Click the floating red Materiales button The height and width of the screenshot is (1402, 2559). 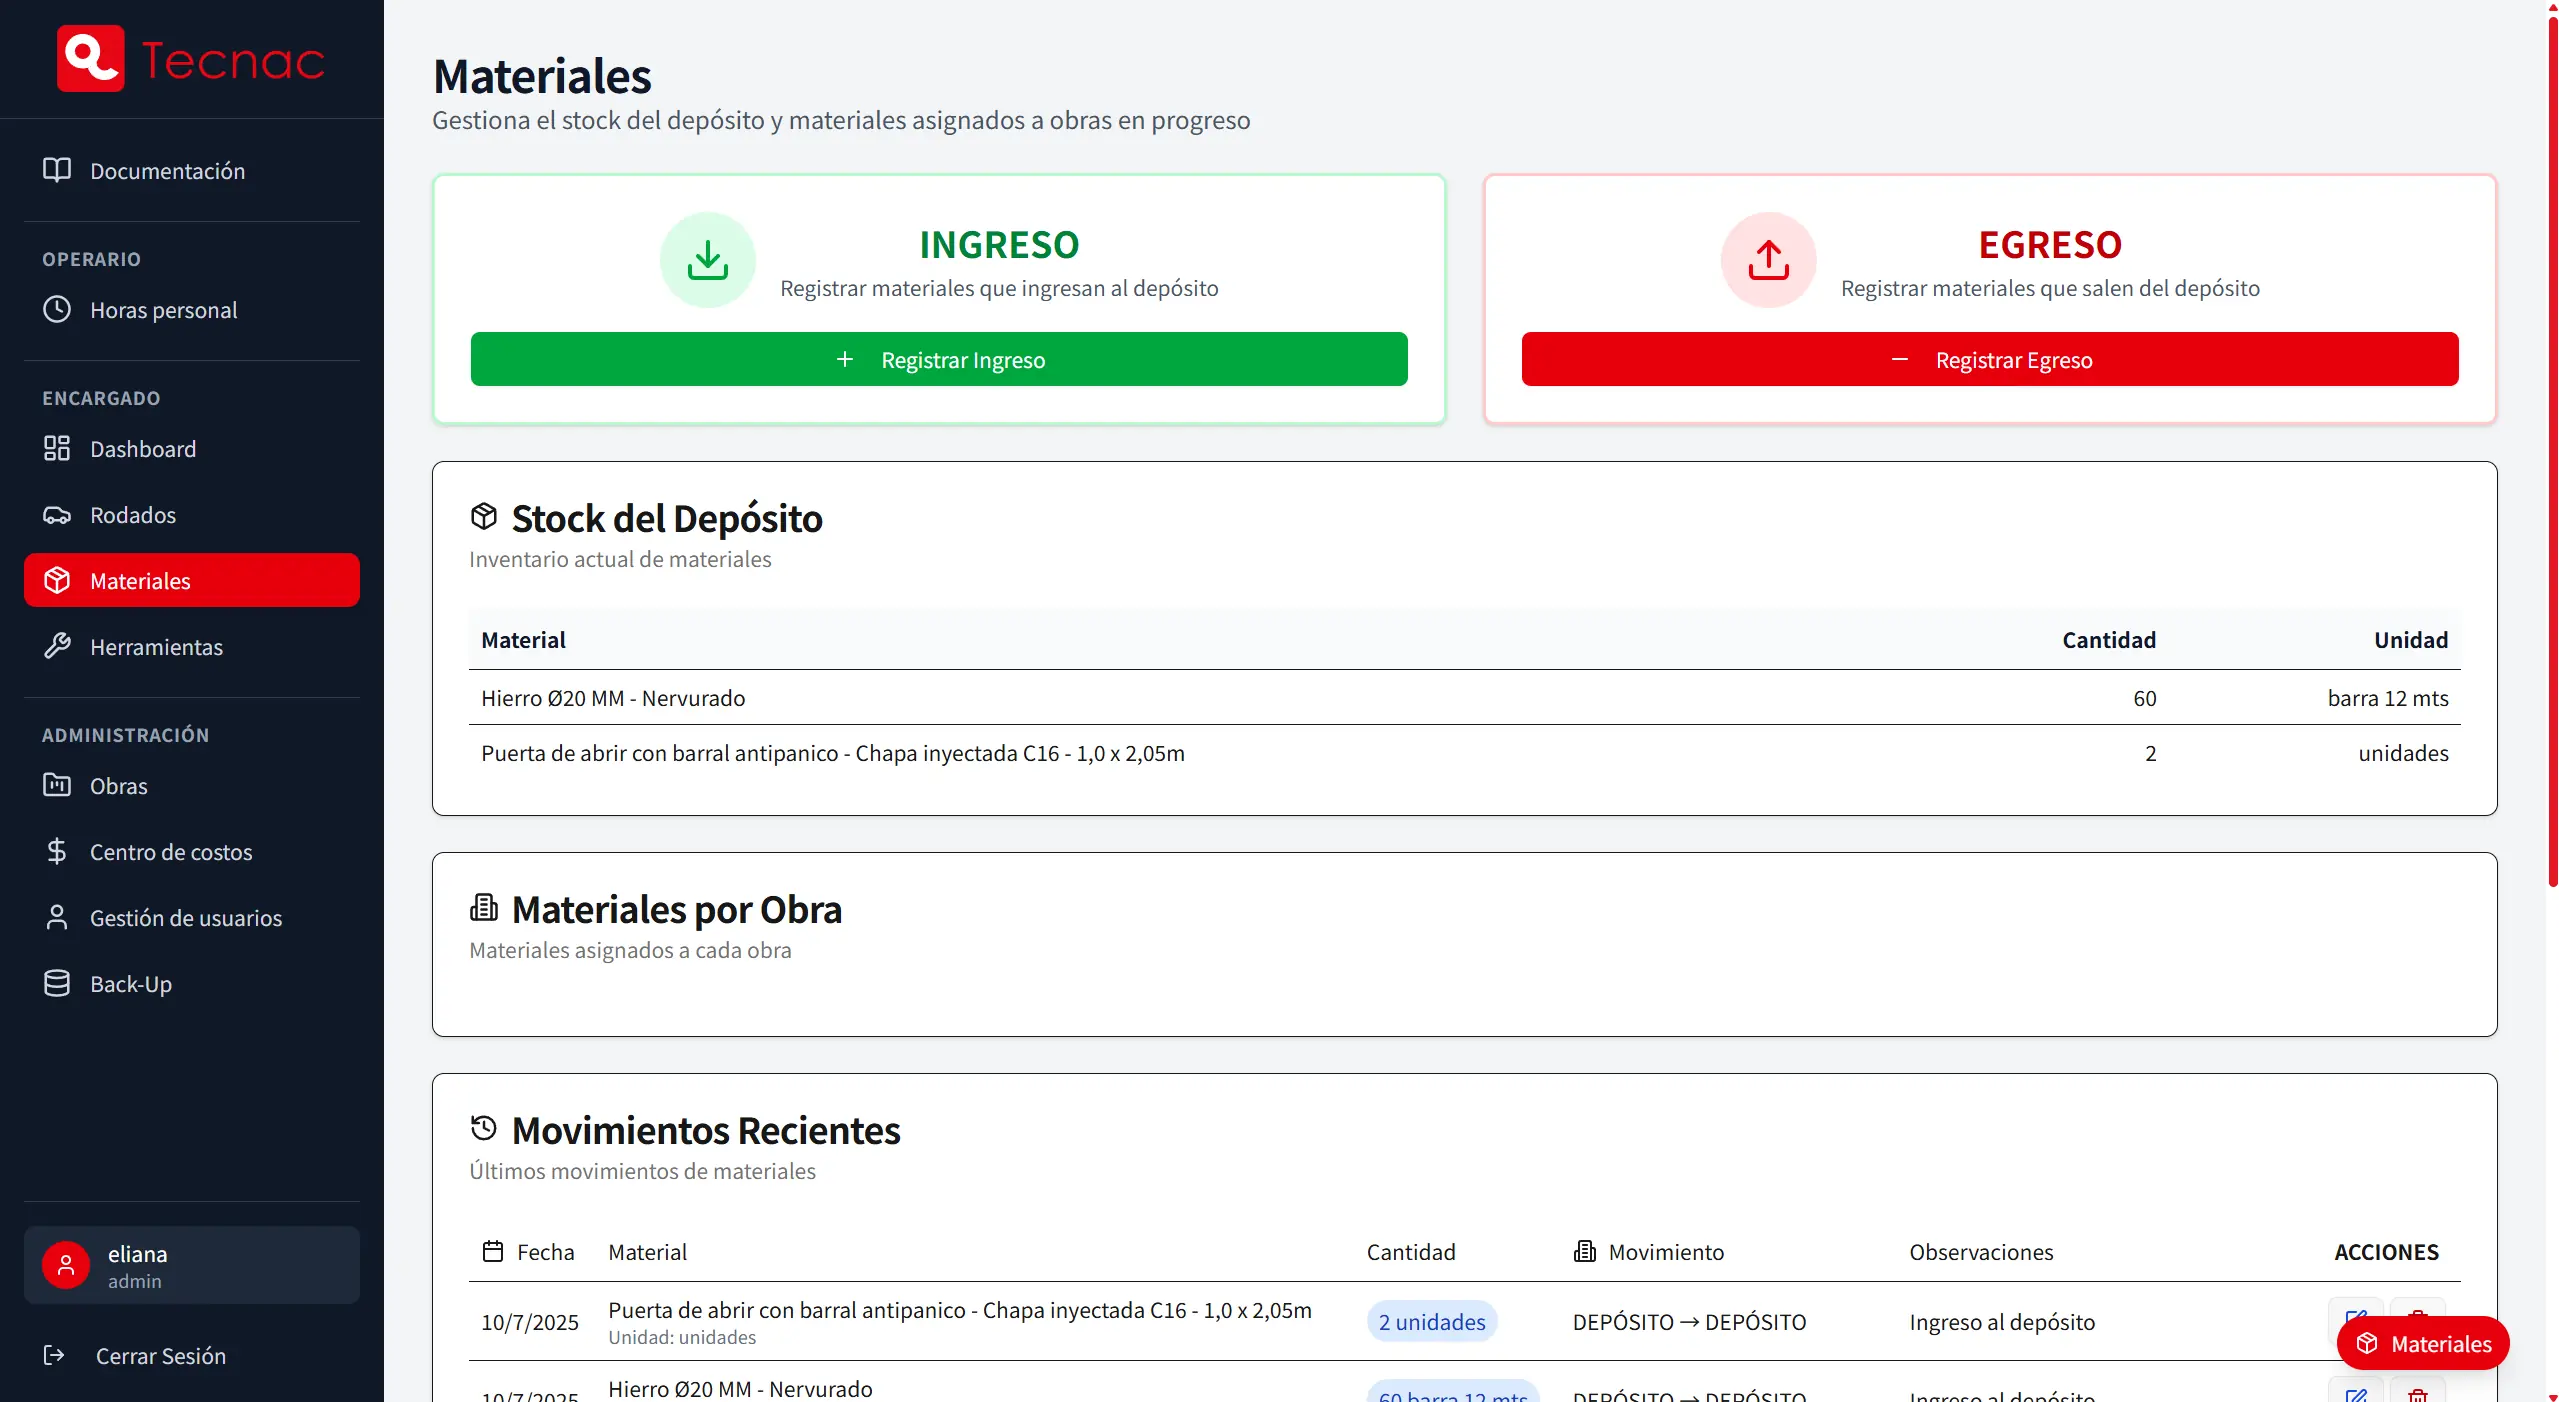[x=2424, y=1343]
